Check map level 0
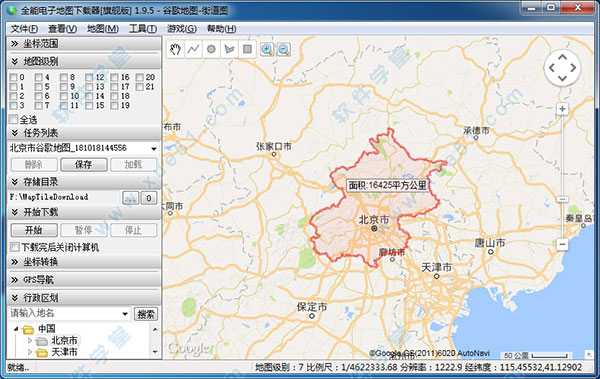The width and height of the screenshot is (600, 379). (x=13, y=77)
